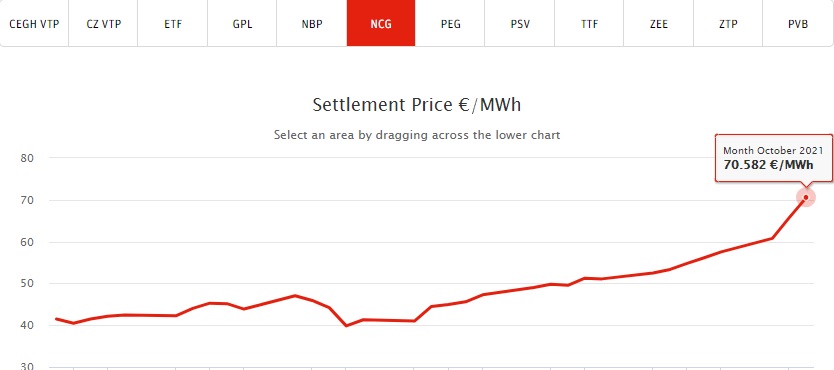Click the 70.582 €/MWh tooltip box
Image resolution: width=834 pixels, height=370 pixels.
(774, 158)
